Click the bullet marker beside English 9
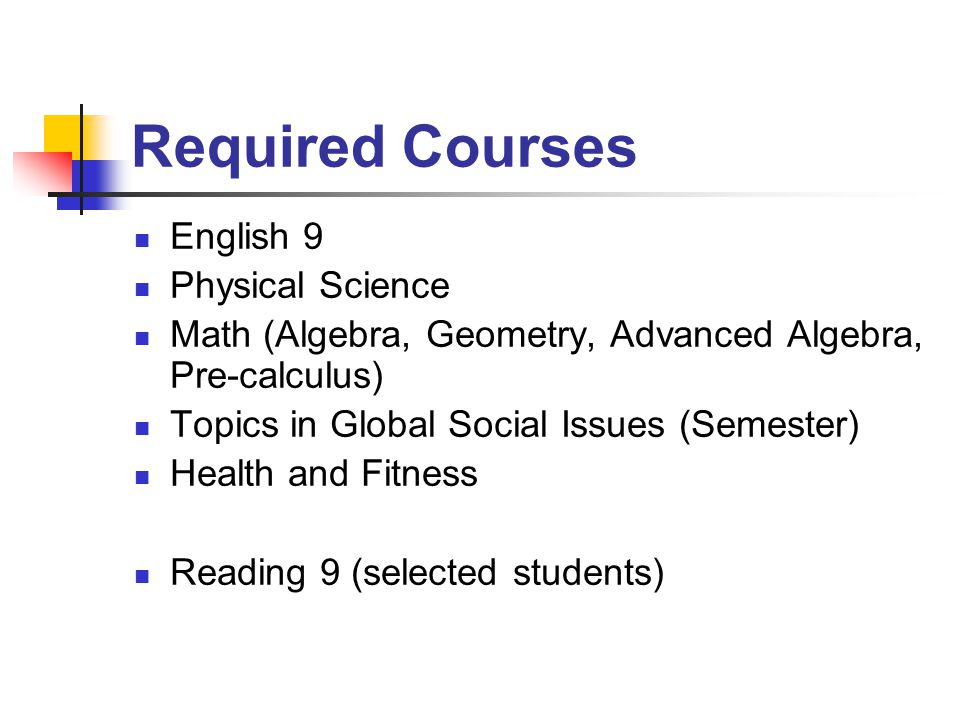 pyautogui.click(x=142, y=240)
